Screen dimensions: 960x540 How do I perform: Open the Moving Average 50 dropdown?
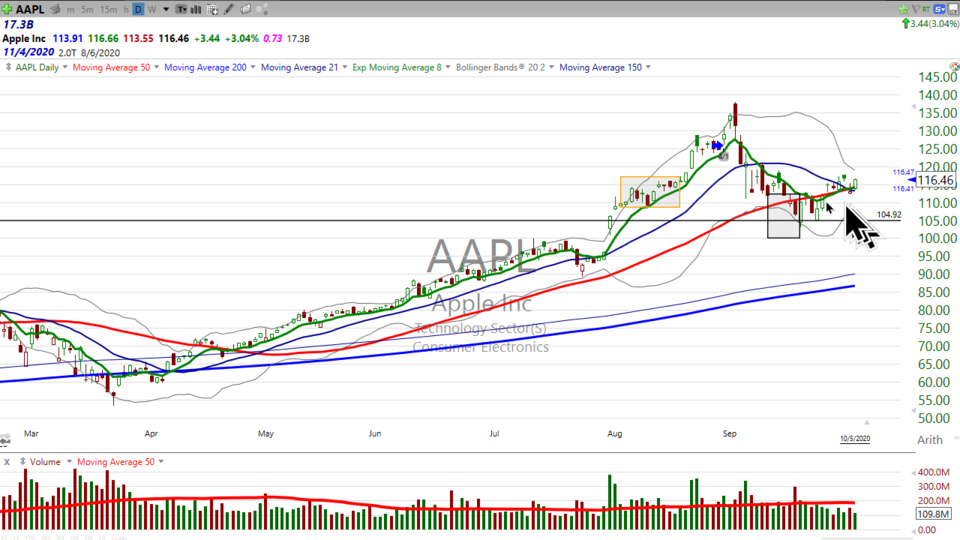point(157,67)
